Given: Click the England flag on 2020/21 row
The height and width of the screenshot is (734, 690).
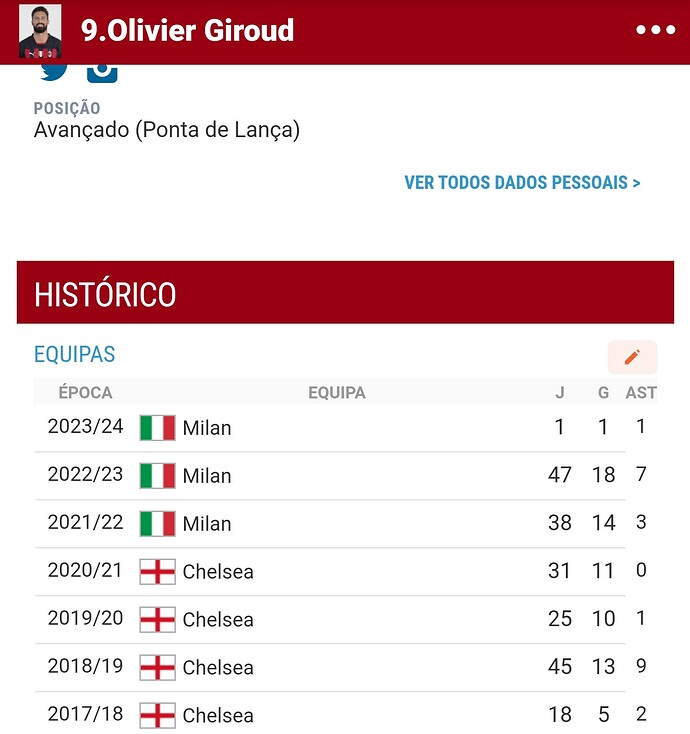Looking at the screenshot, I should click(x=158, y=572).
